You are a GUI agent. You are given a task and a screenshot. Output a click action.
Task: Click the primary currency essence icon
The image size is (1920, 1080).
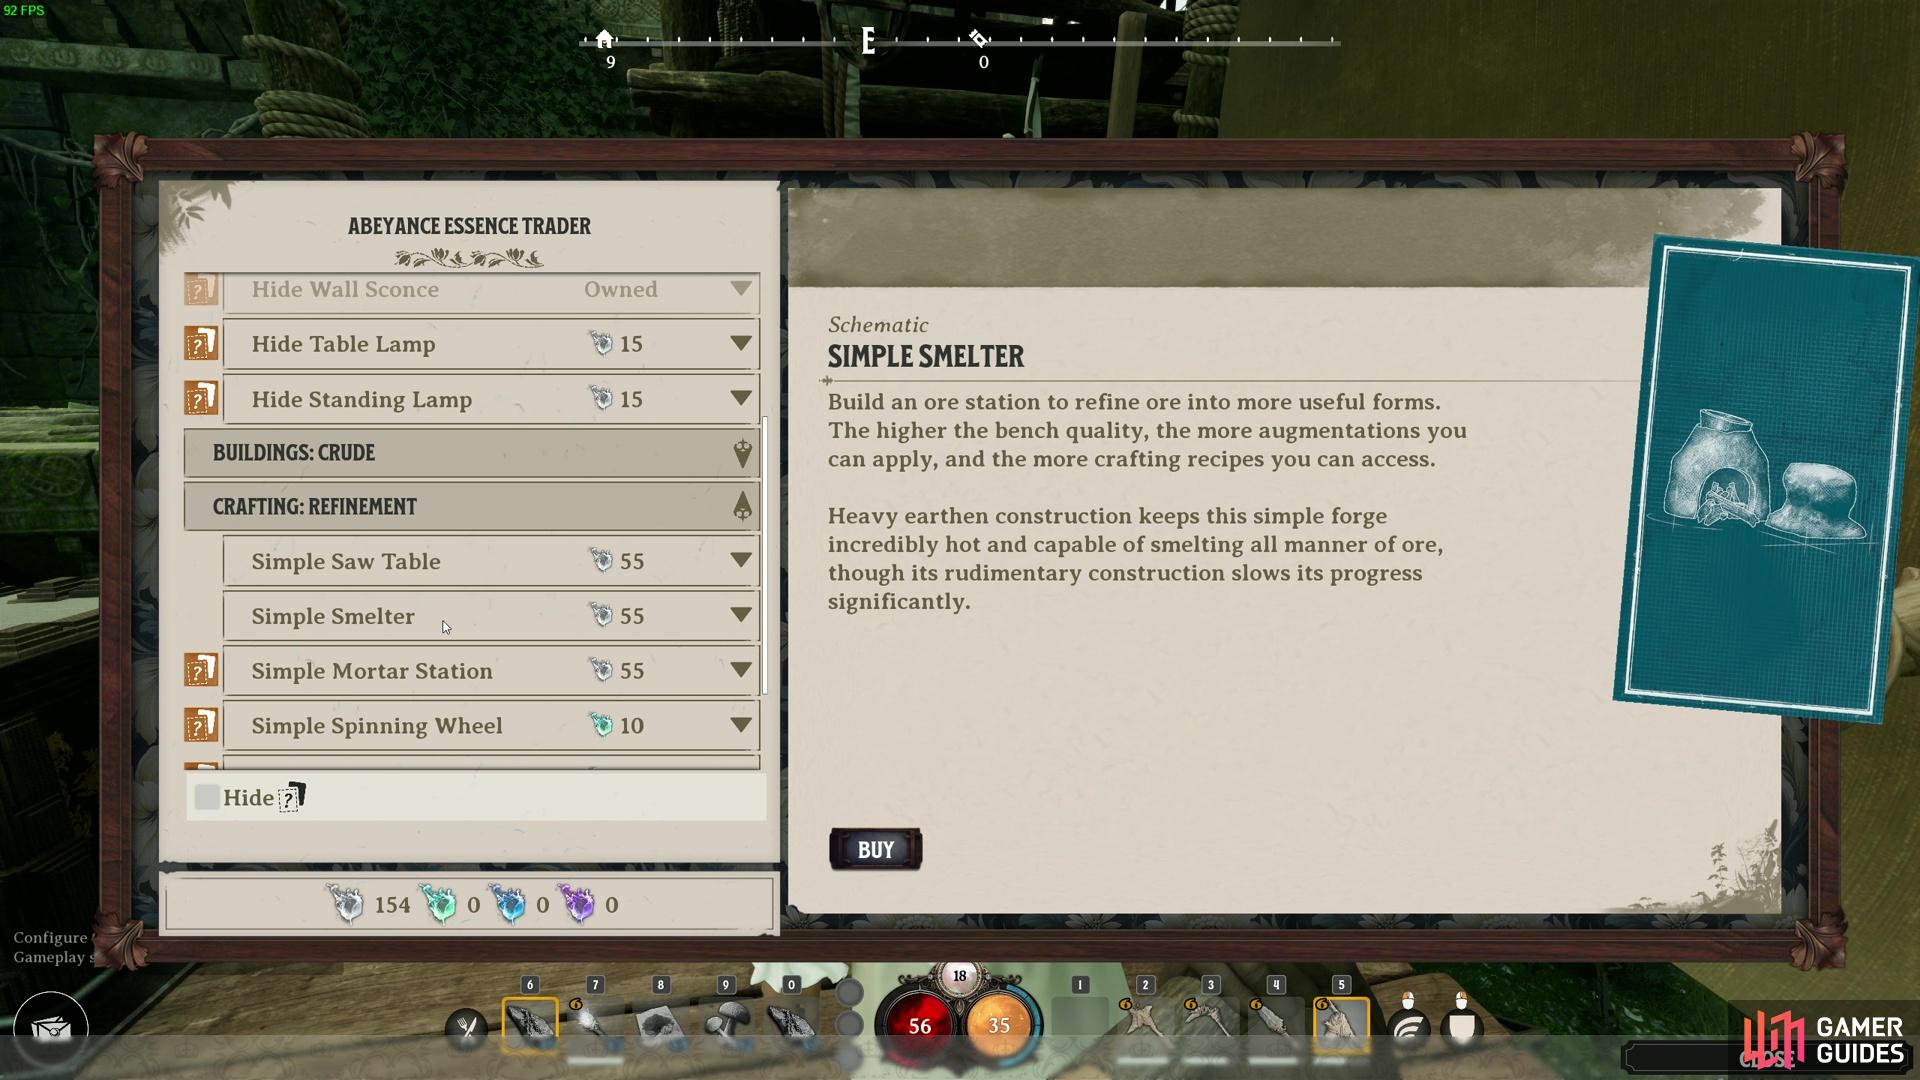coord(347,903)
